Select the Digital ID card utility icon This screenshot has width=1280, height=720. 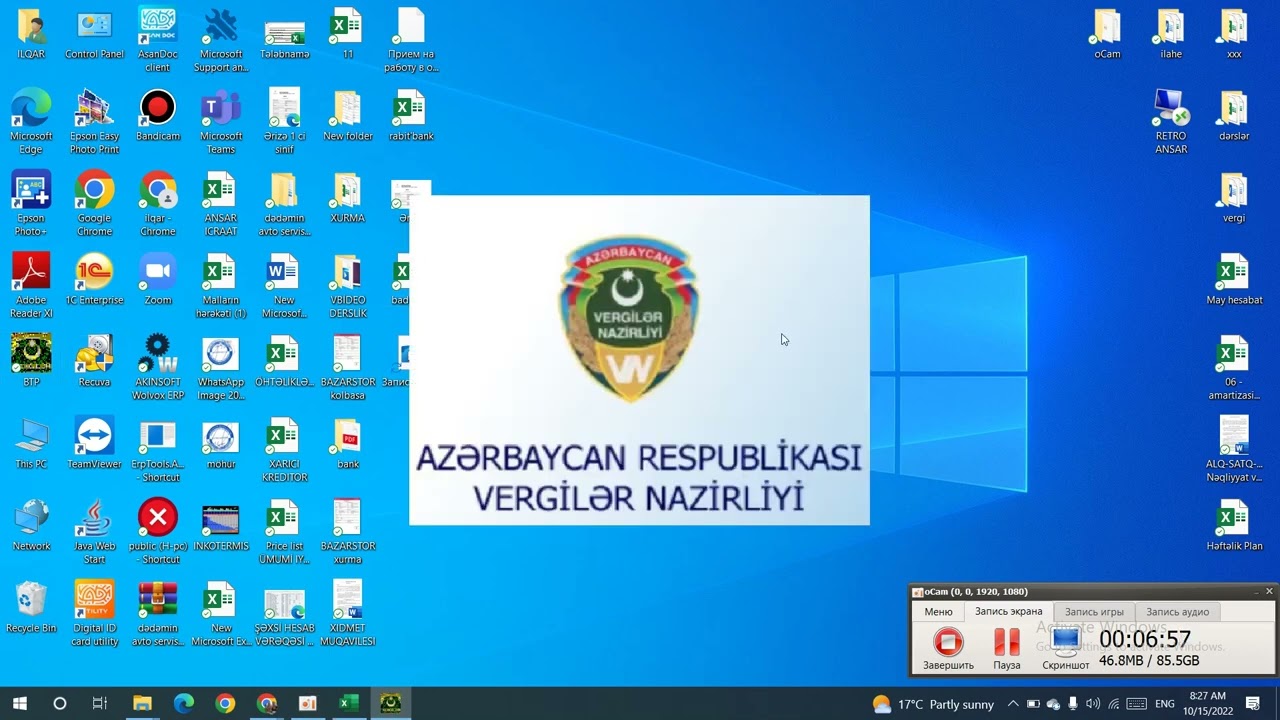(x=94, y=614)
